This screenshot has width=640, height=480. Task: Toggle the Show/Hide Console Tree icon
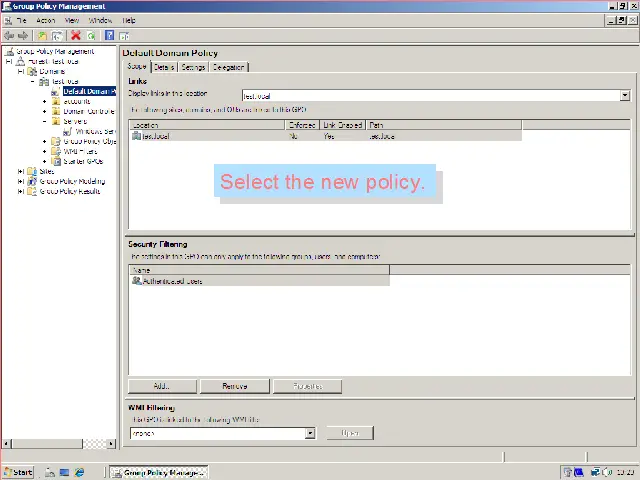tap(58, 36)
